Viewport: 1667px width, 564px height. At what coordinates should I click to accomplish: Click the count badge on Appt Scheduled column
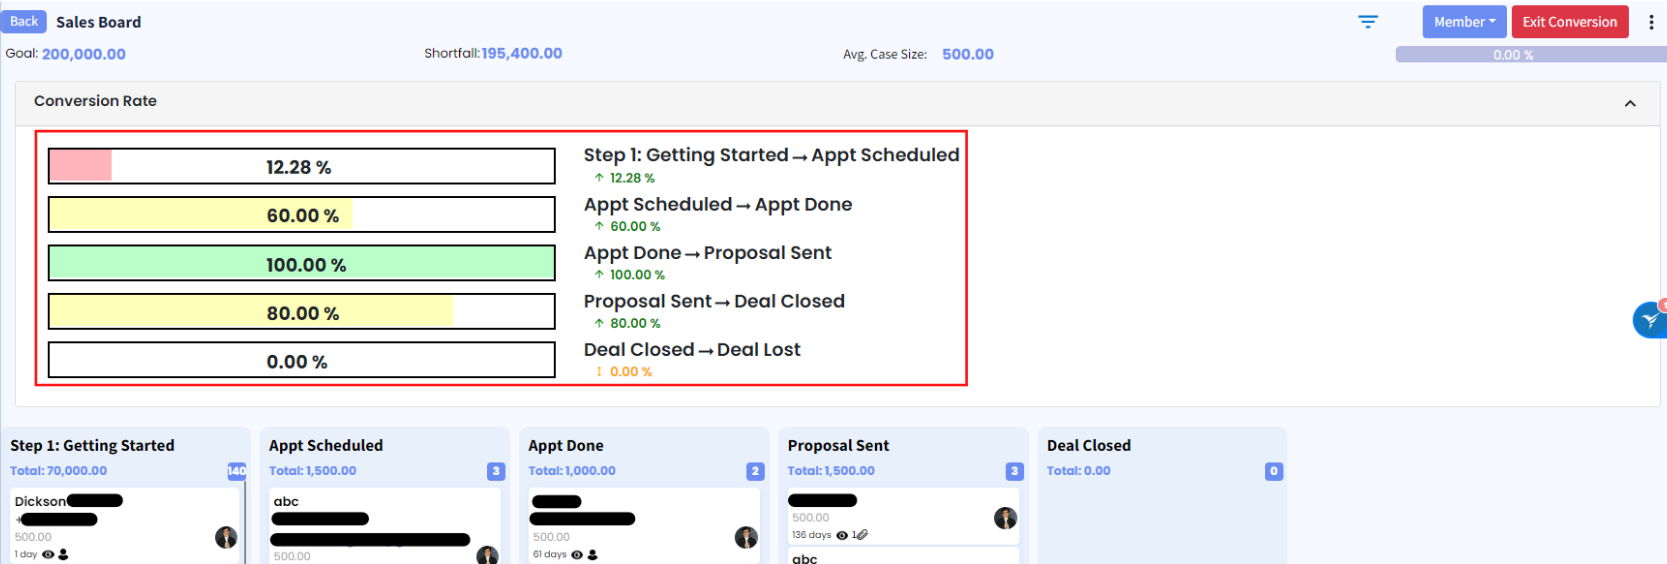point(496,471)
